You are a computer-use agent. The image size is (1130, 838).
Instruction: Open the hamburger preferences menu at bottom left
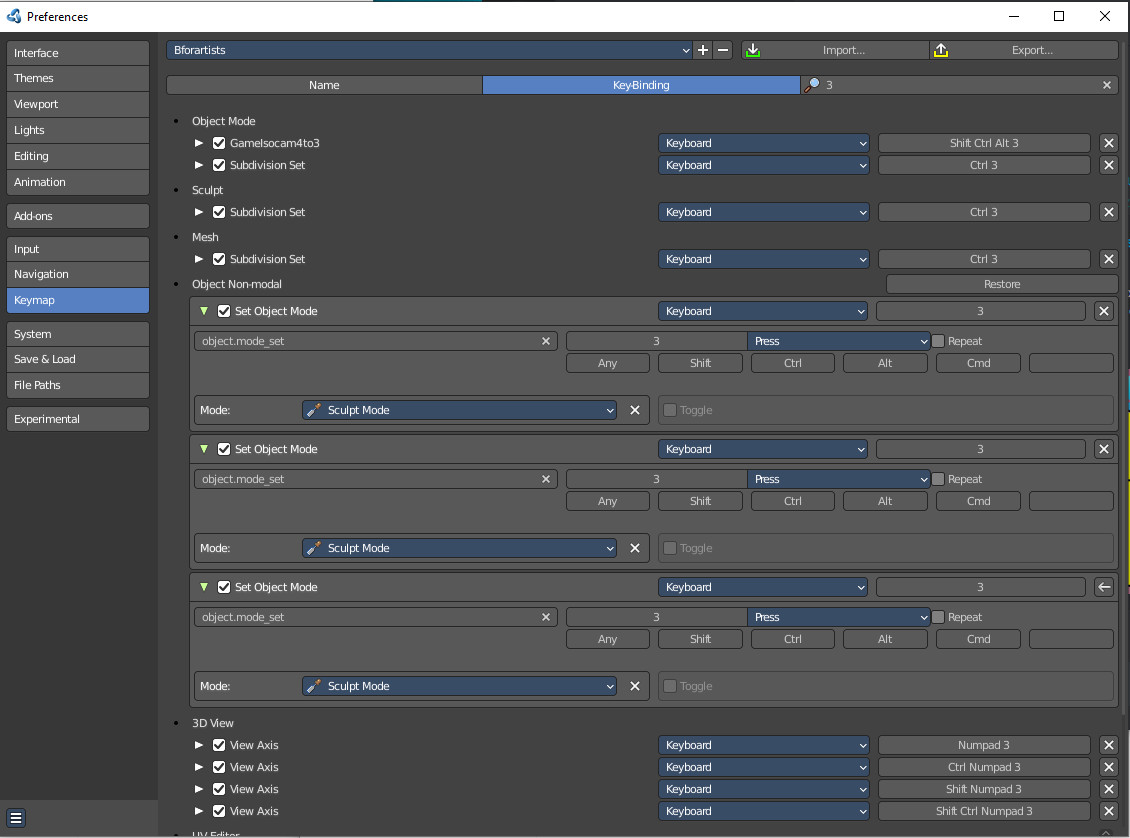(16, 818)
